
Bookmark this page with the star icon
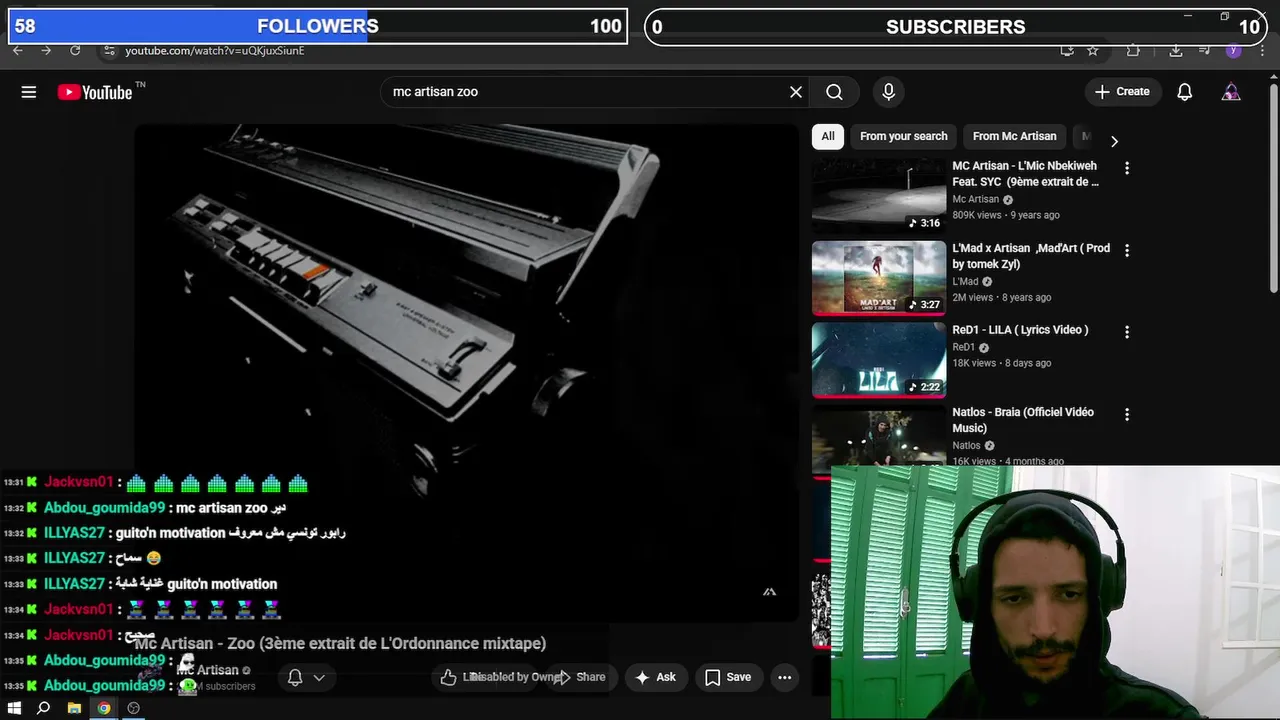[1093, 51]
